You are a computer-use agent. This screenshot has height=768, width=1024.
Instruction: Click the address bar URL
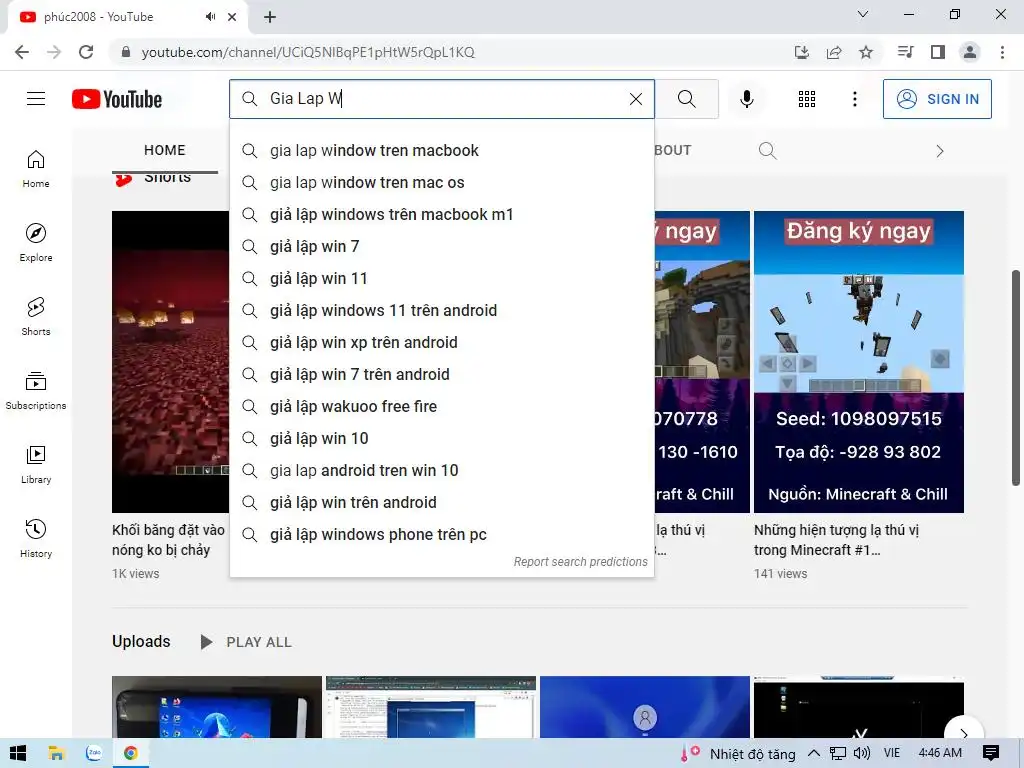pyautogui.click(x=308, y=52)
